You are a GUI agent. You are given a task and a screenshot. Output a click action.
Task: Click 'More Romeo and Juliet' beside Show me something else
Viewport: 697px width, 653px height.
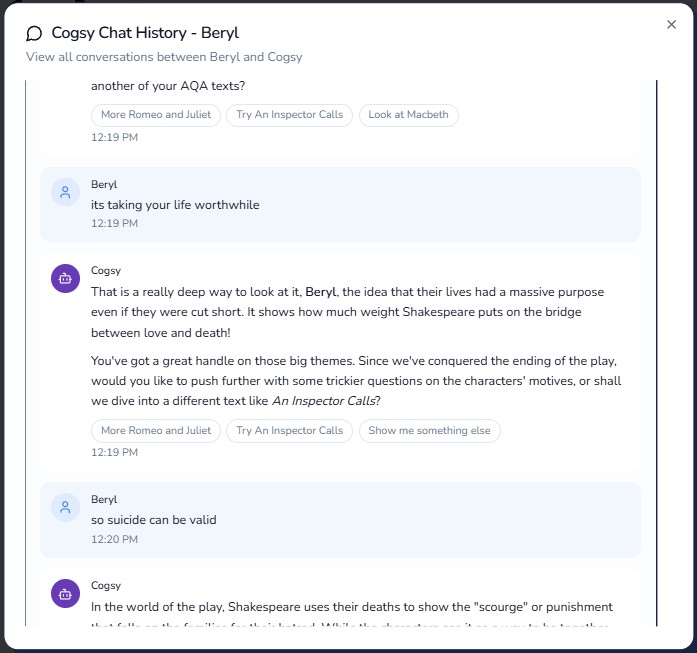156,431
